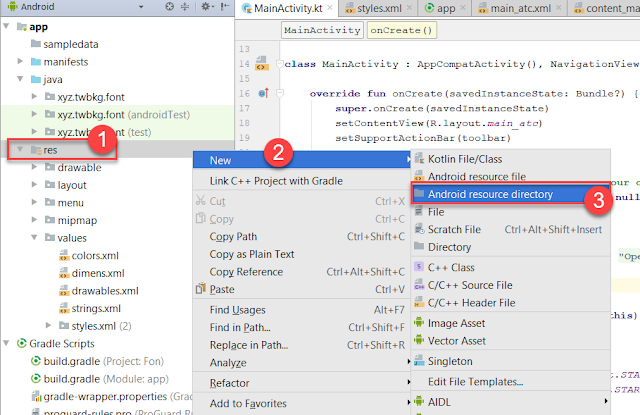Create new Vector Asset
This screenshot has height=415, width=640.
point(511,340)
